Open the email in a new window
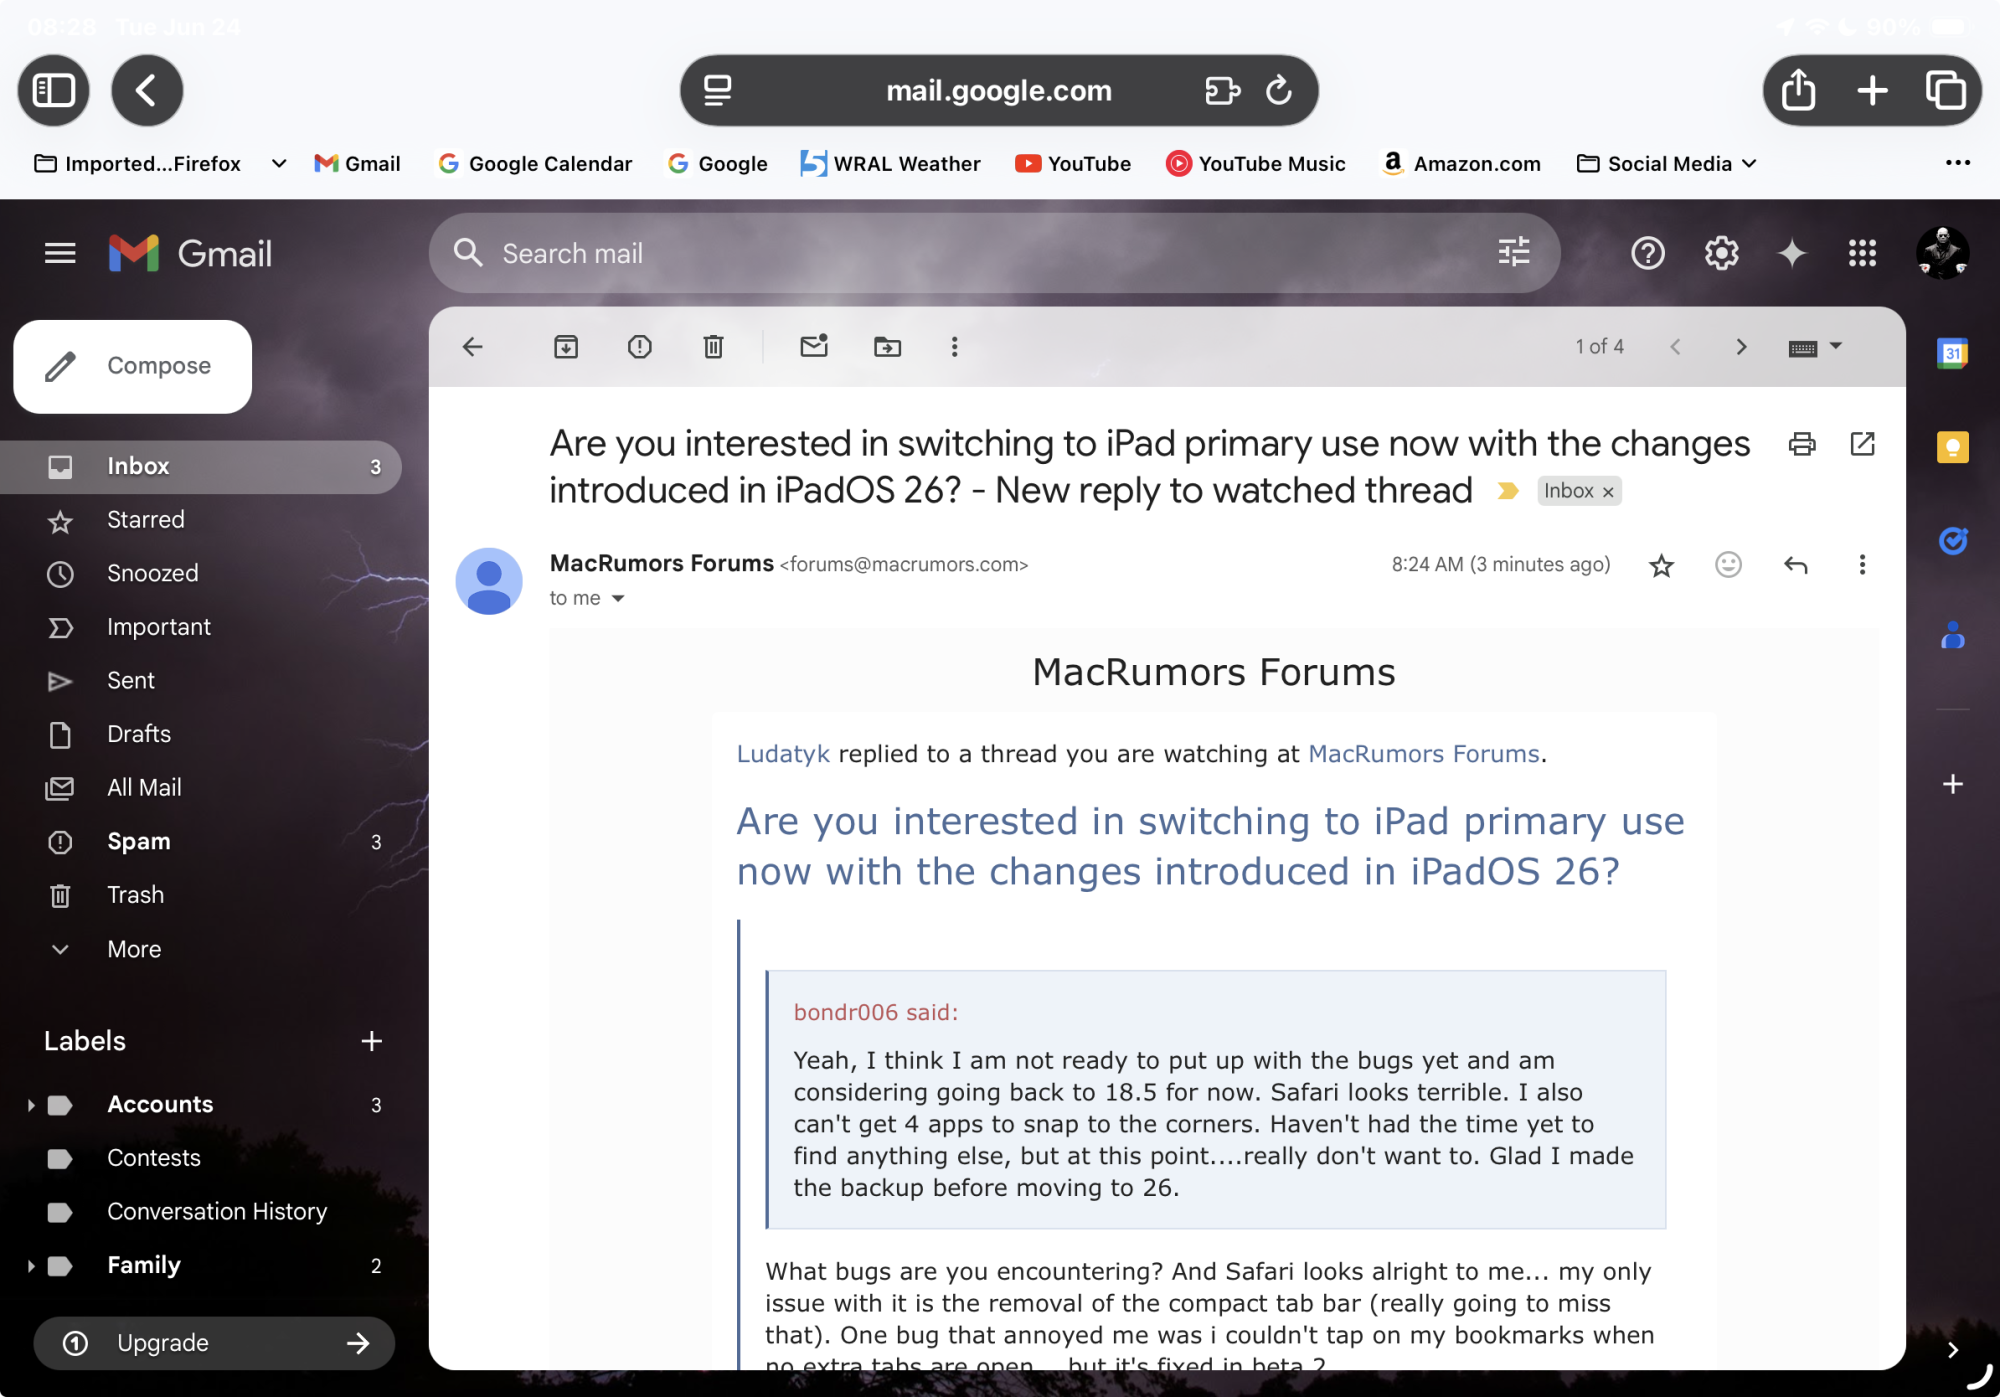 tap(1862, 444)
